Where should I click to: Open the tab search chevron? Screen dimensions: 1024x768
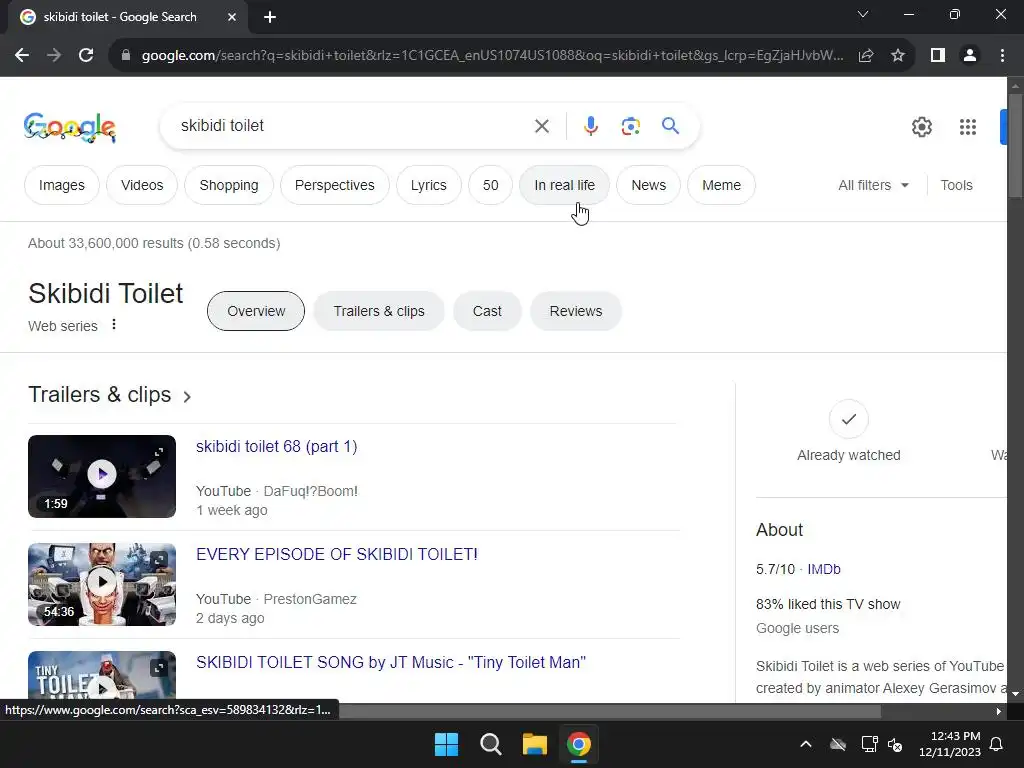click(x=863, y=14)
